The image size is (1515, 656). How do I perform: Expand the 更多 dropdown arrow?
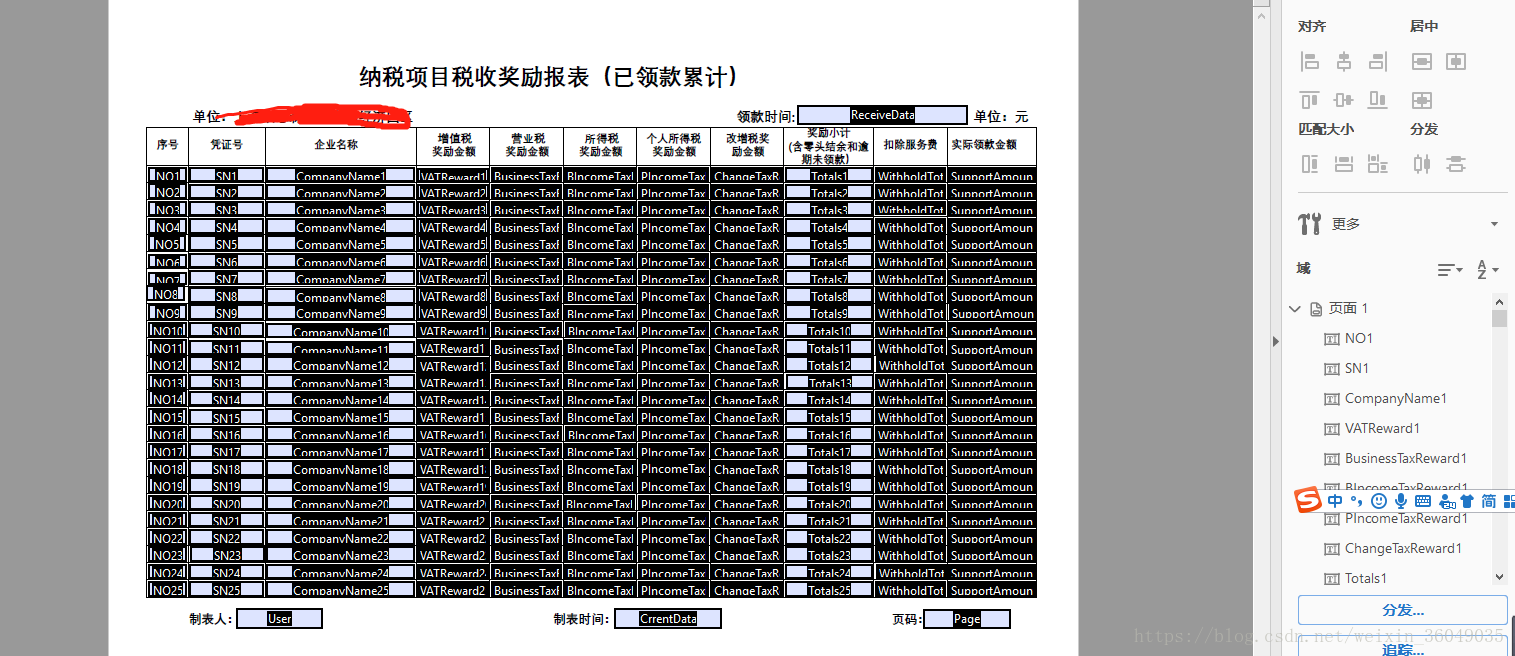tap(1496, 223)
